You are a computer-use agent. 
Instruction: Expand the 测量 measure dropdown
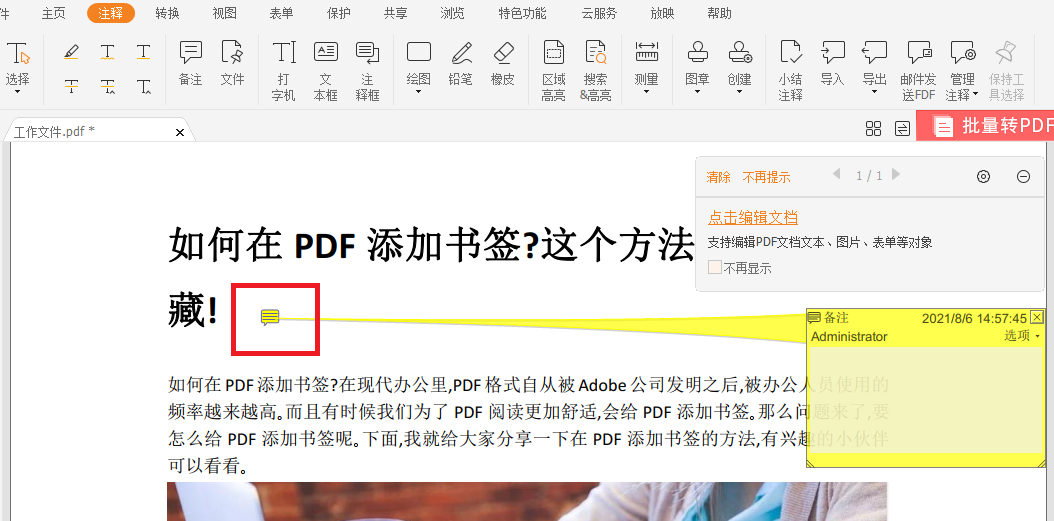[x=647, y=91]
